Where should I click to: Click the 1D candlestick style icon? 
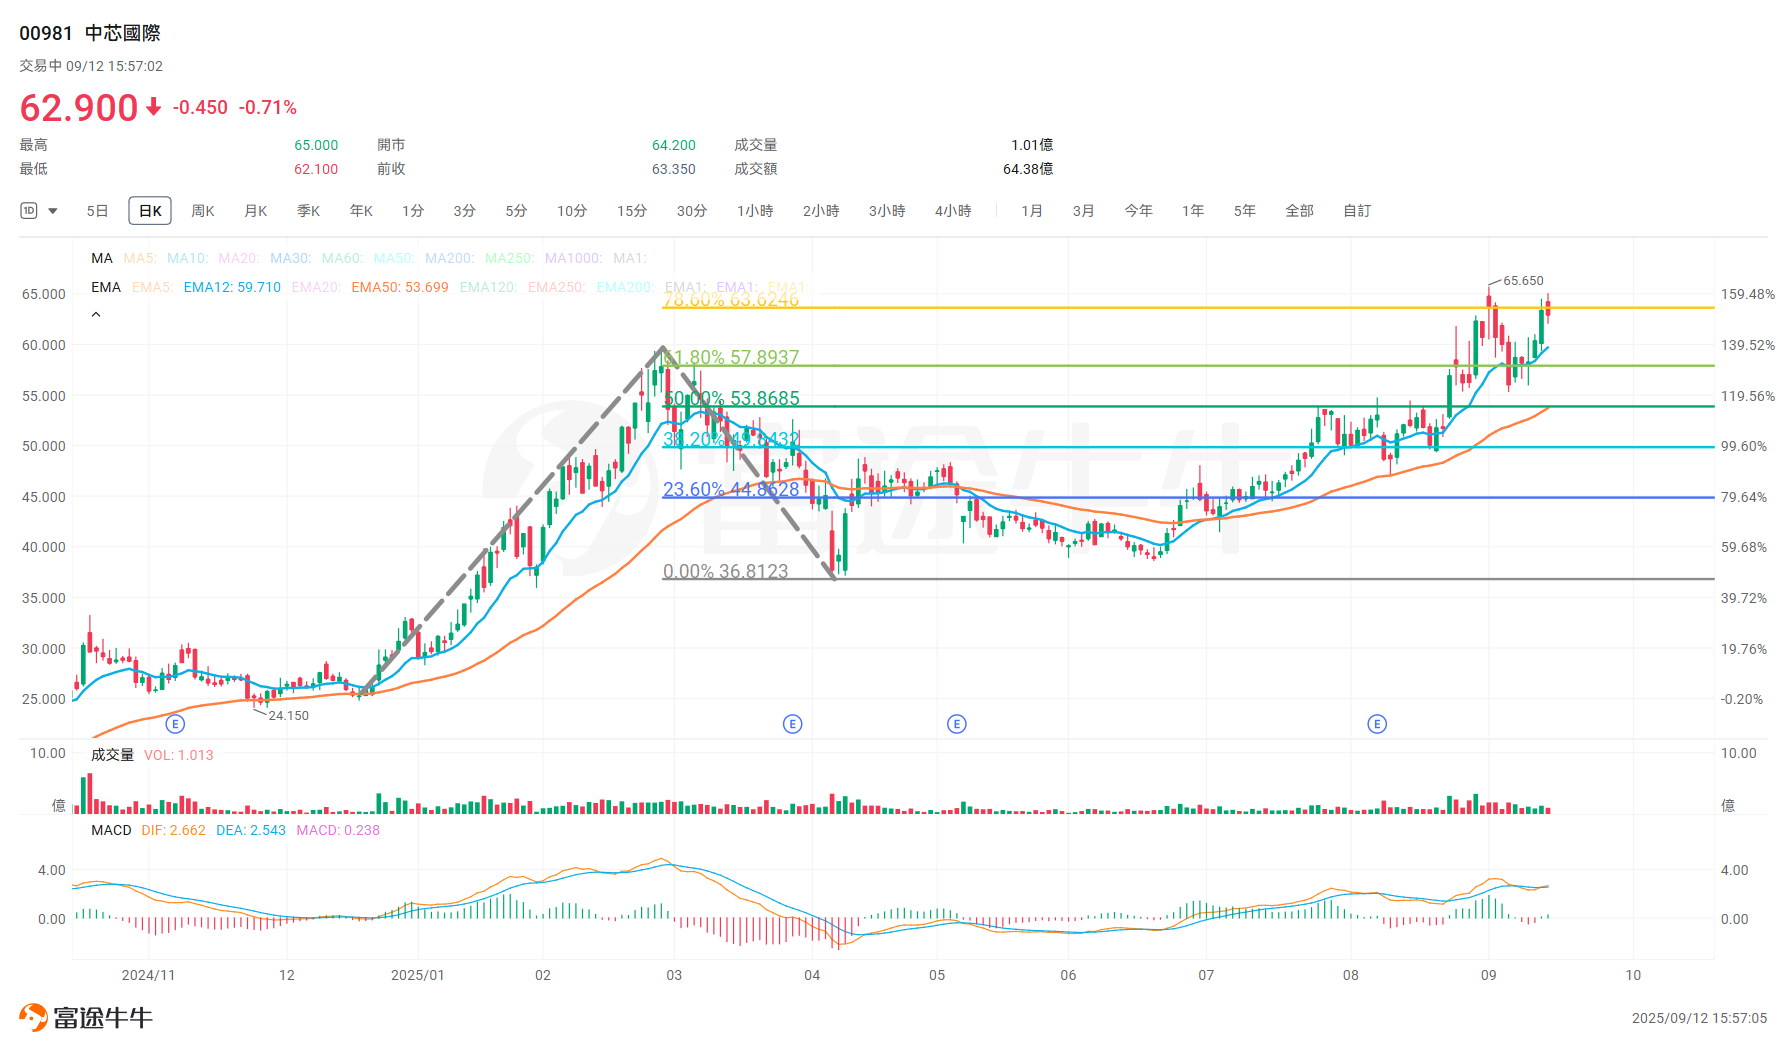27,211
